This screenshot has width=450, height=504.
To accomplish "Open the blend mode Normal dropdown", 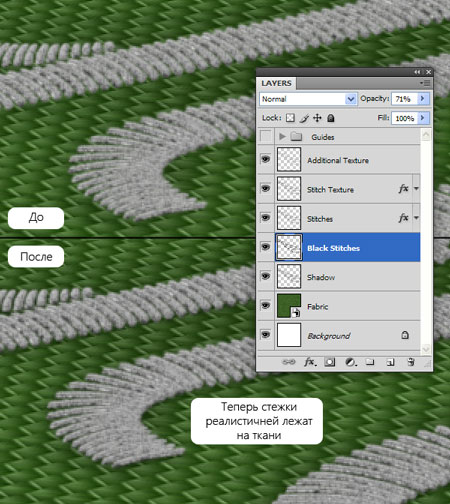I will click(x=308, y=99).
